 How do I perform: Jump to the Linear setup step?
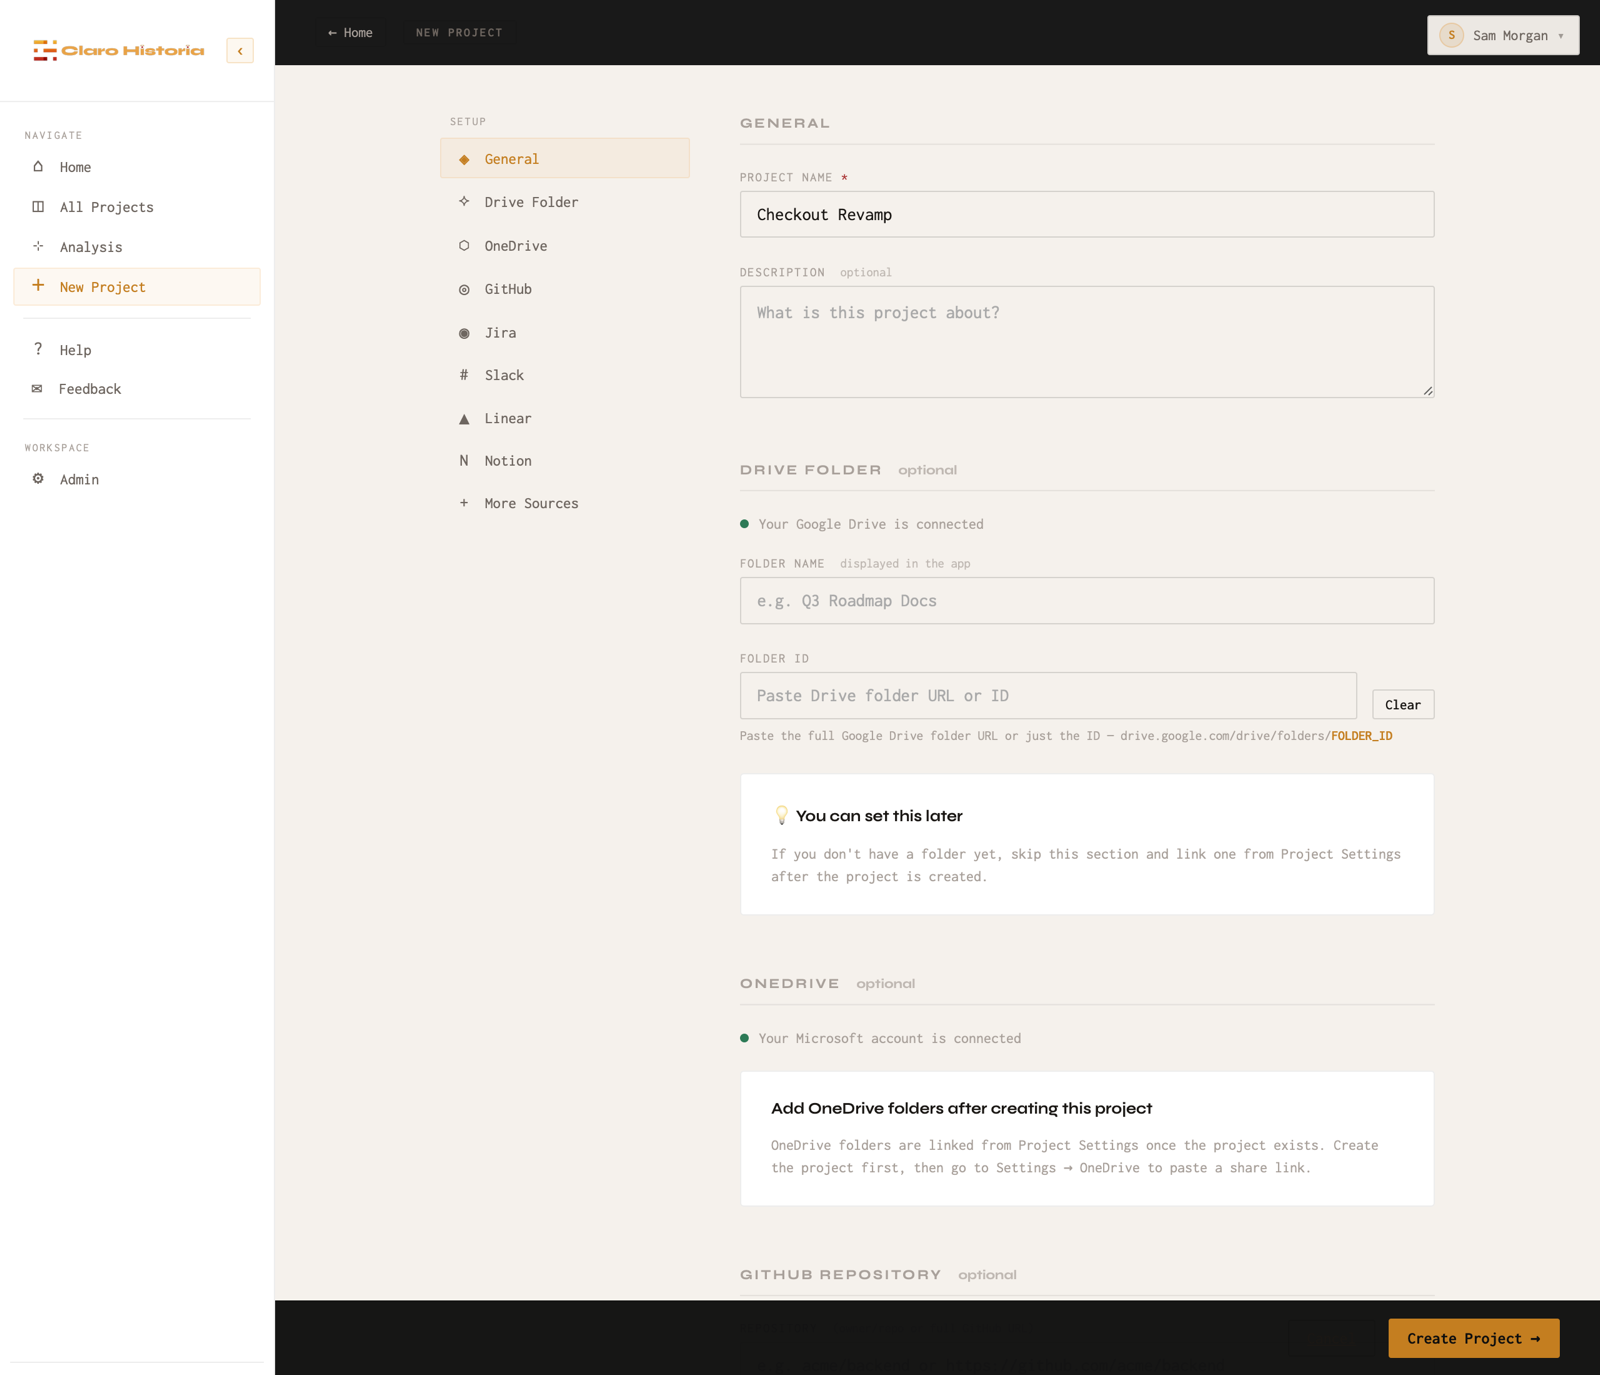(x=565, y=418)
